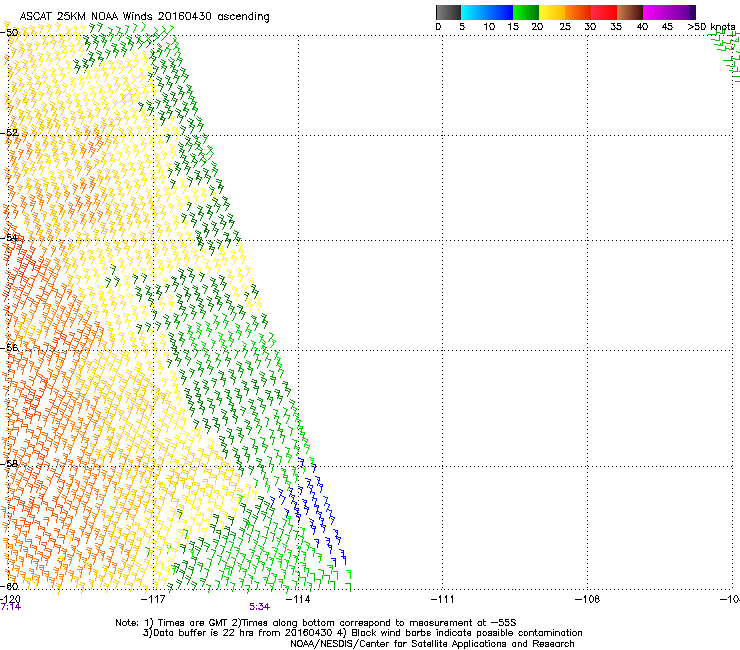Click the latitude label '-54'
This screenshot has height=650, width=740.
9,237
